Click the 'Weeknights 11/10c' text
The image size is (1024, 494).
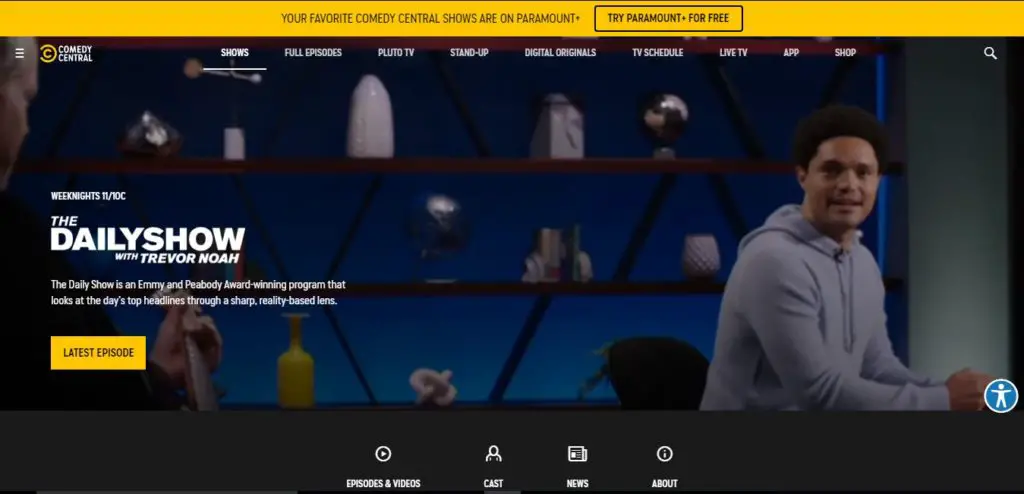(x=88, y=196)
